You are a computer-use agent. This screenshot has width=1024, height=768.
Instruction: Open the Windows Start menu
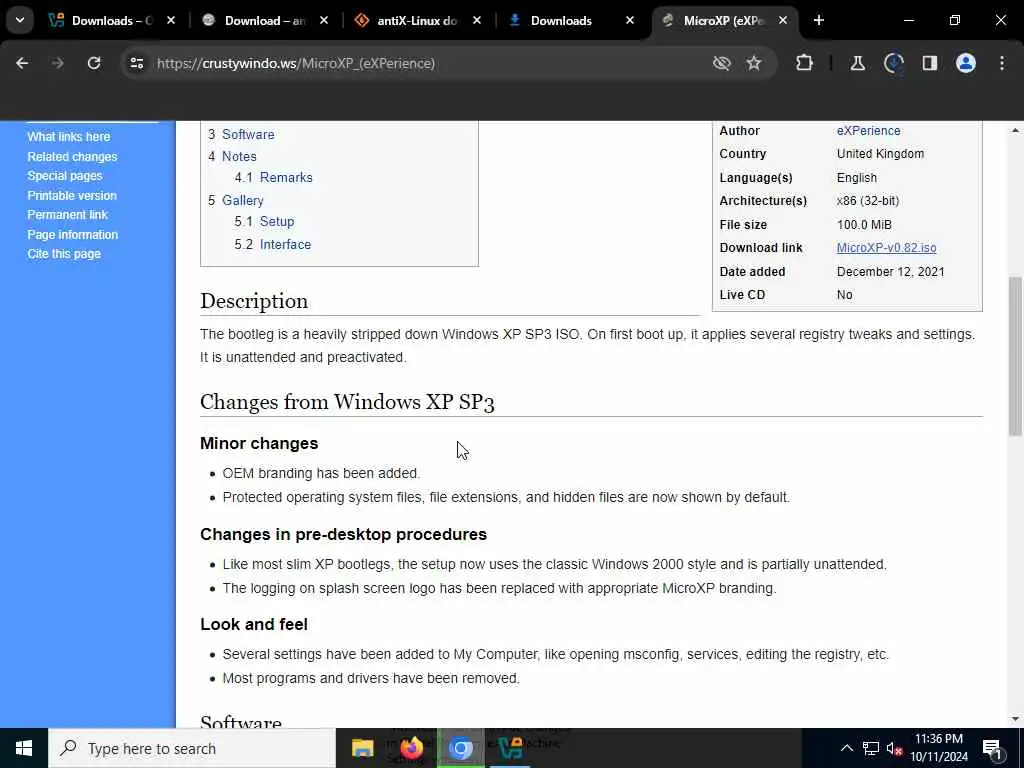click(24, 748)
